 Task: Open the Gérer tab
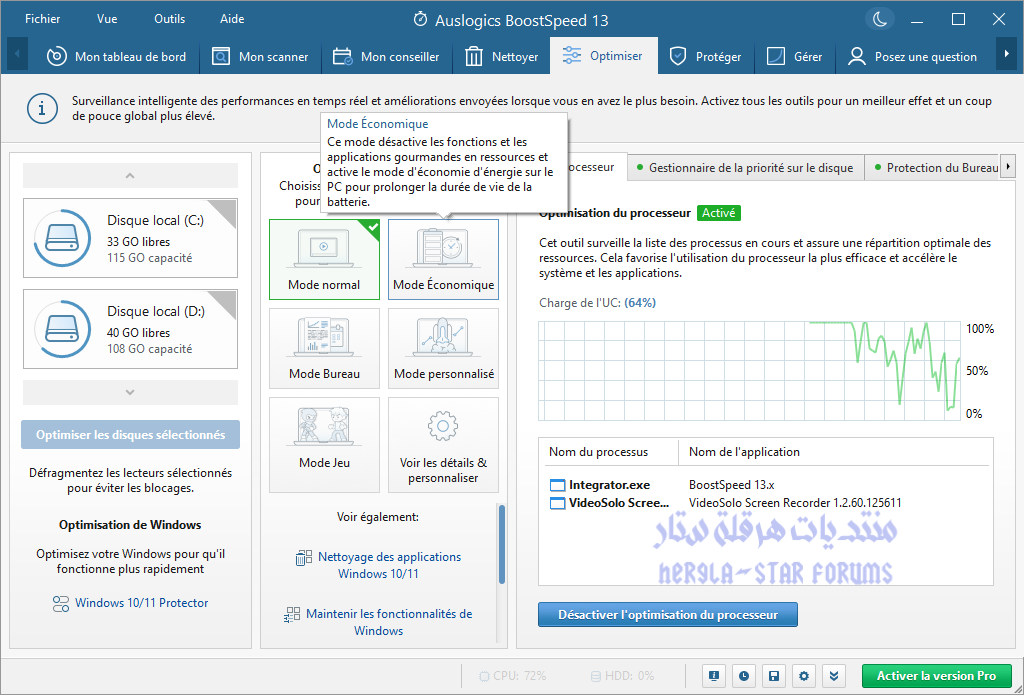pos(794,57)
